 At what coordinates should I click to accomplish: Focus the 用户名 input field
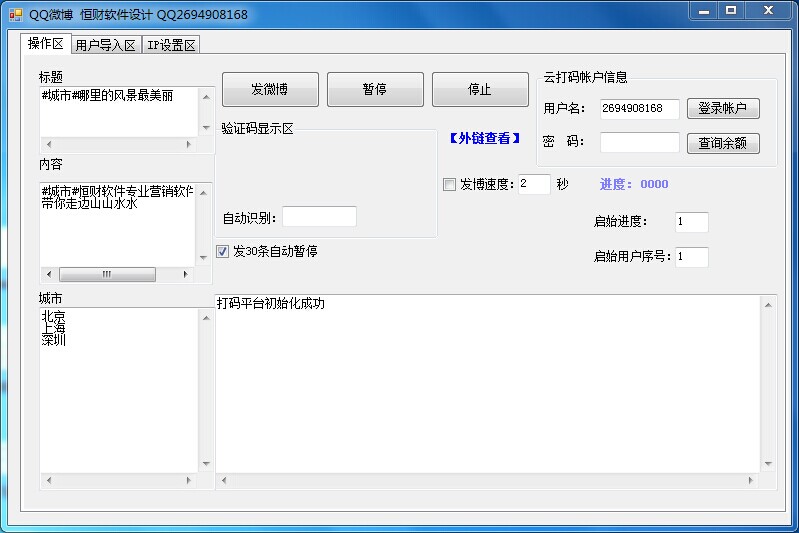point(640,109)
